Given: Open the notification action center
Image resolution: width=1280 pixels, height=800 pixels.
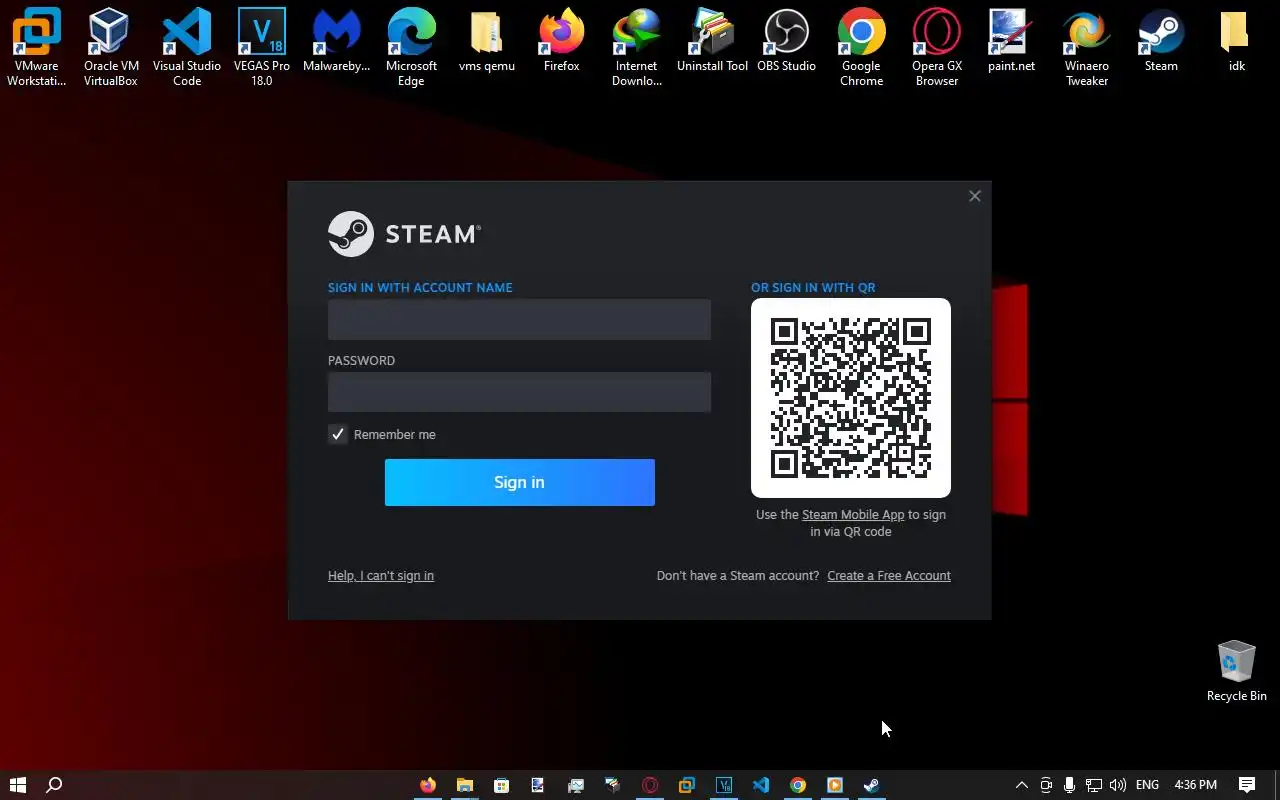Looking at the screenshot, I should point(1247,785).
